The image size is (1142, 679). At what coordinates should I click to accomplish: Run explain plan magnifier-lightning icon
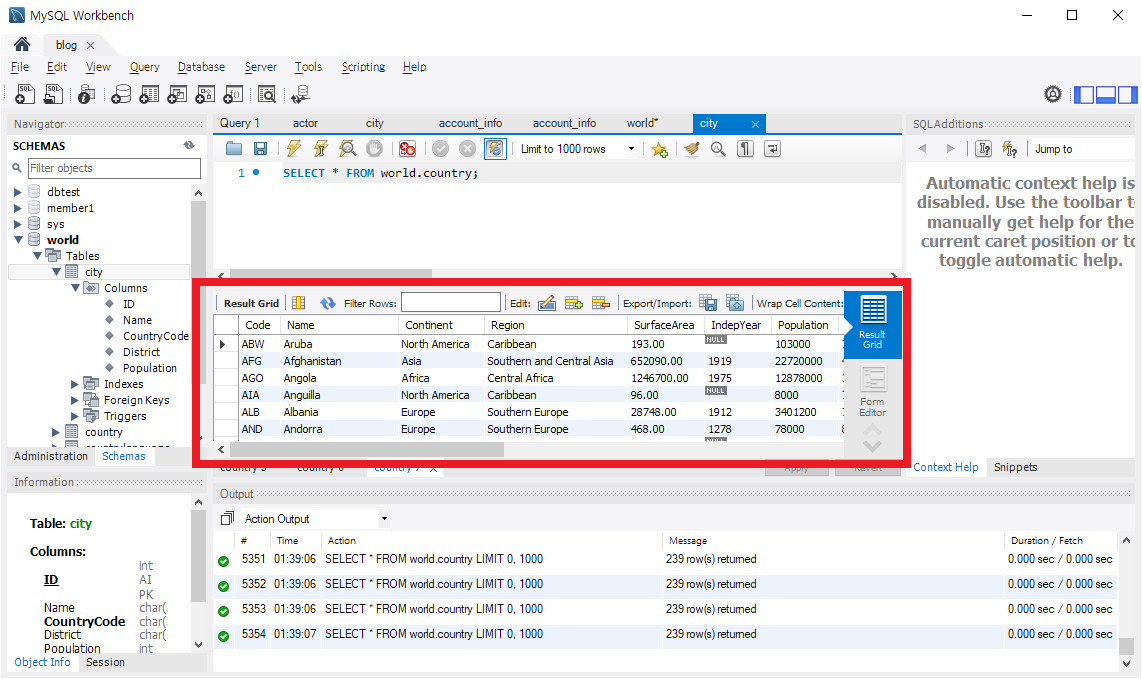click(x=347, y=149)
